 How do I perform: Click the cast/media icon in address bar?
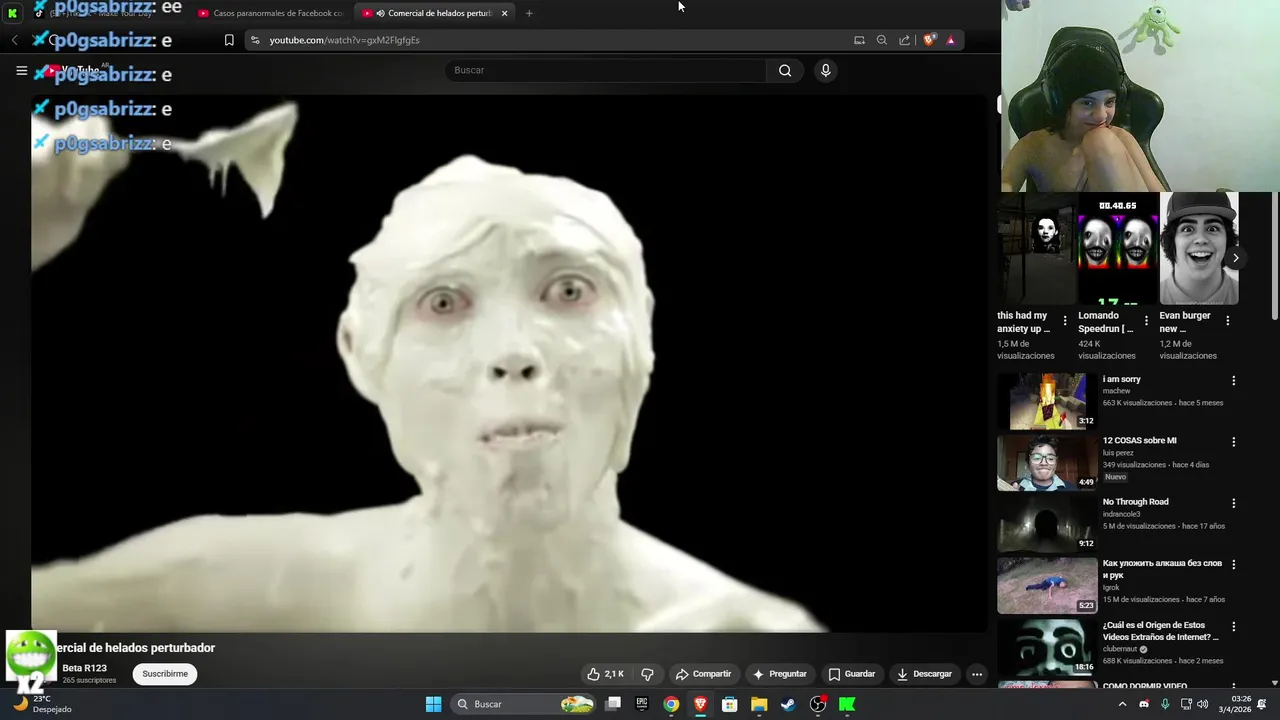tap(859, 40)
